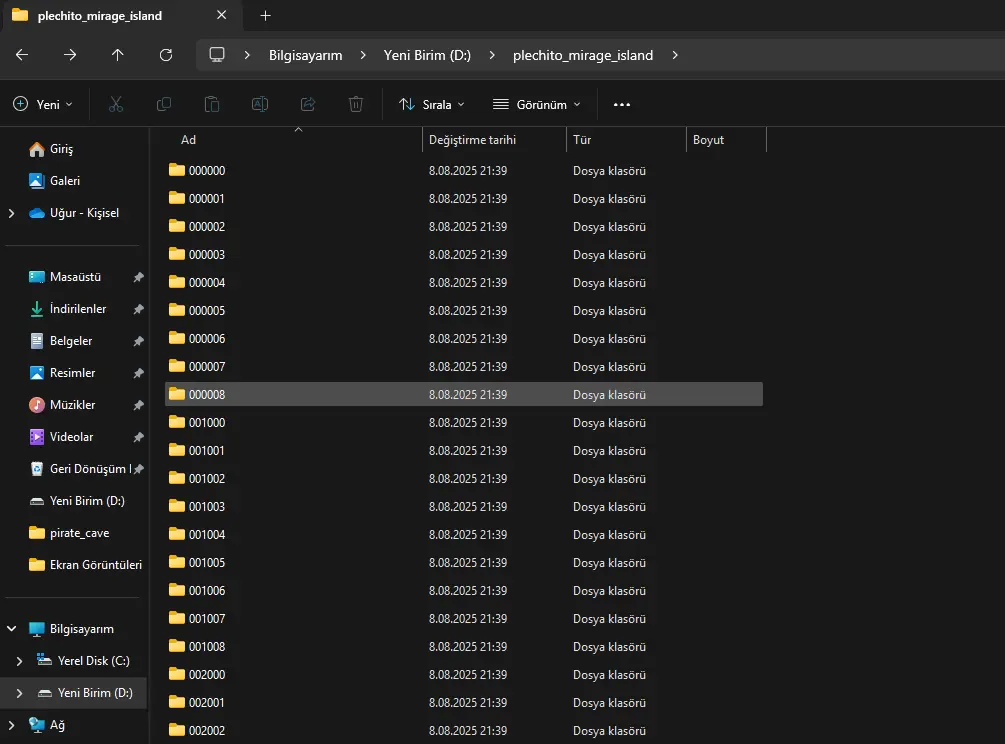Expand the Ağ network node
1005x744 pixels.
coord(12,725)
